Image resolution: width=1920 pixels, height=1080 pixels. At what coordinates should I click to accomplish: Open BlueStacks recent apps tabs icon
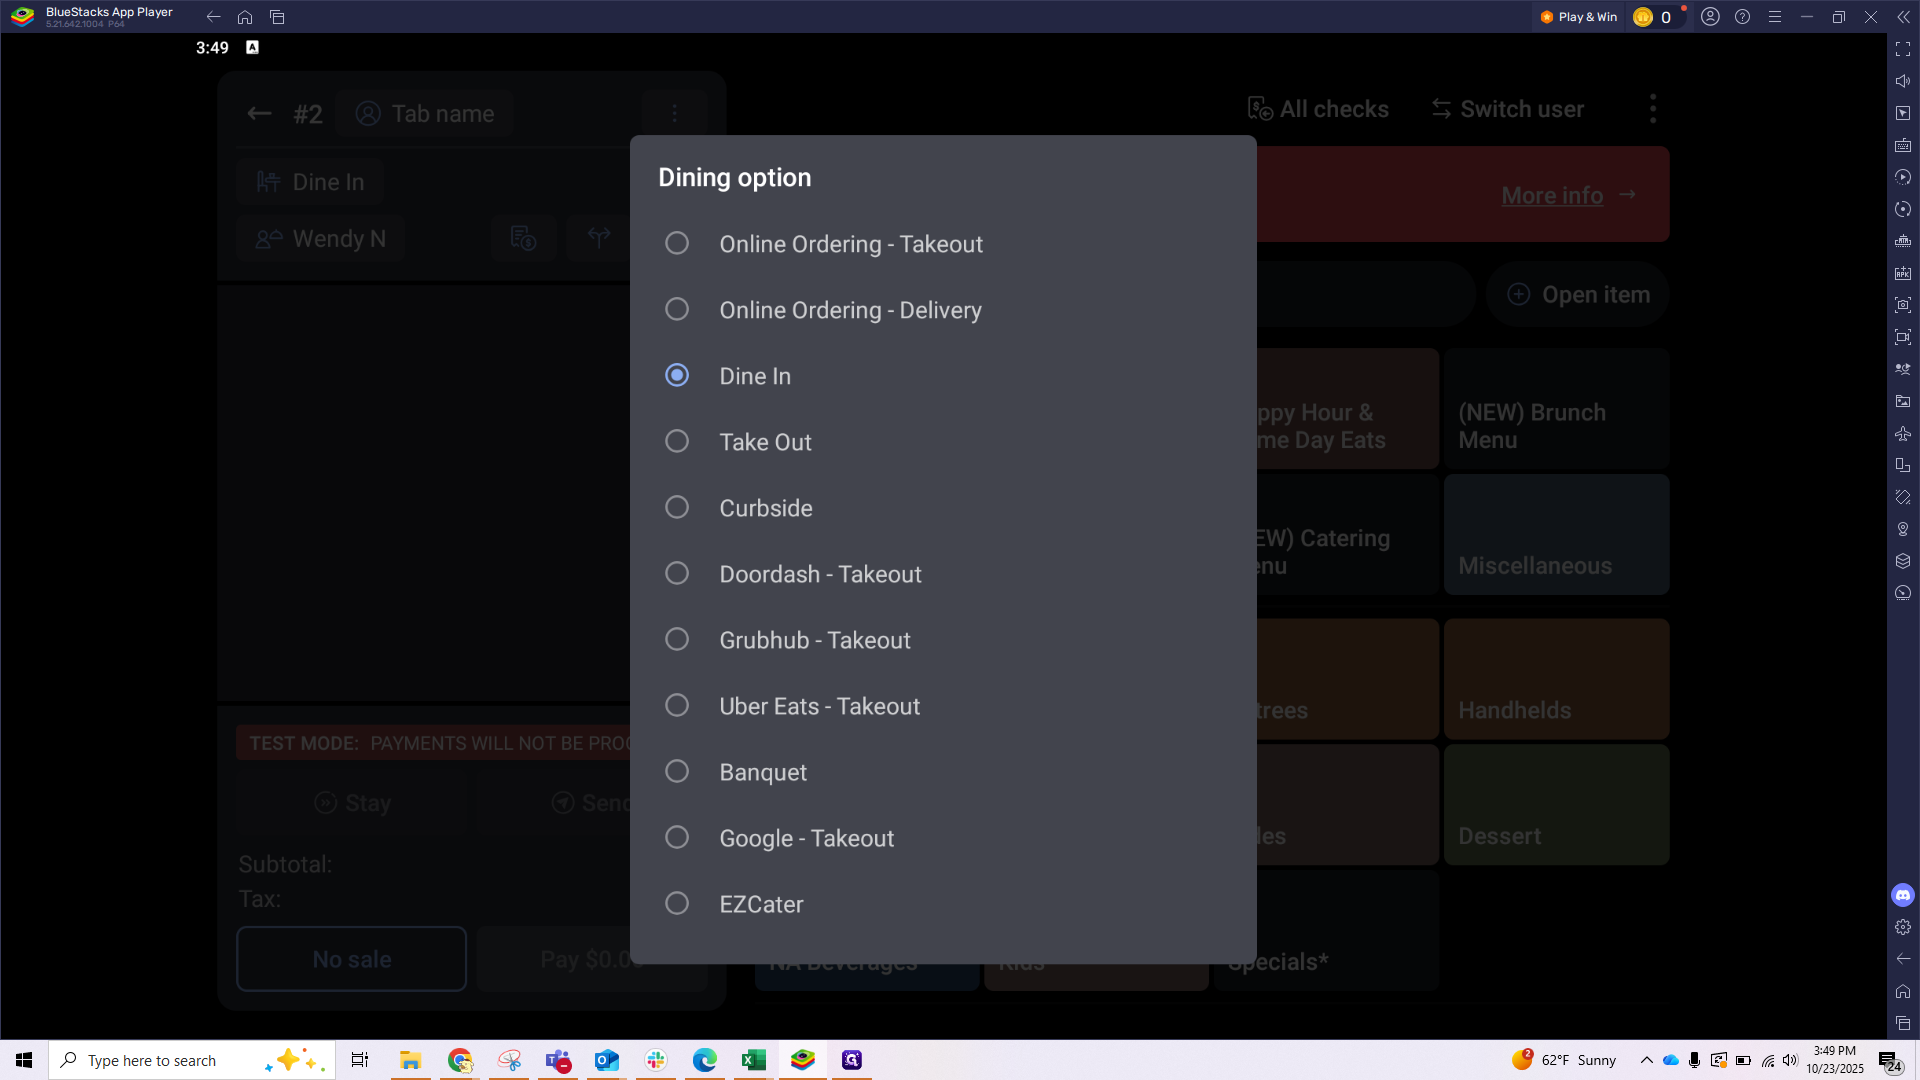pyautogui.click(x=277, y=17)
